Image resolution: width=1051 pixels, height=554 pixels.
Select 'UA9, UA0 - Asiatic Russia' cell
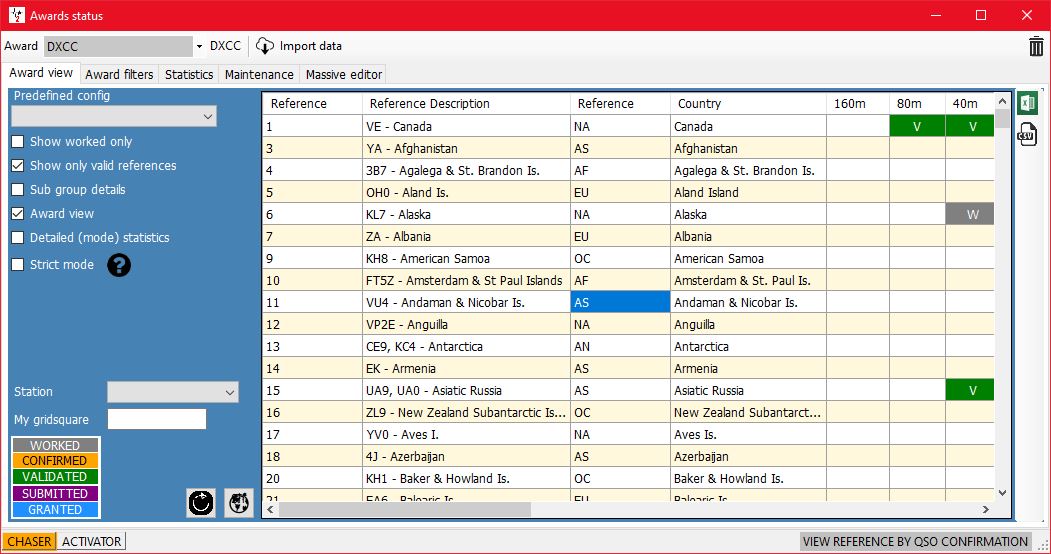click(x=466, y=391)
